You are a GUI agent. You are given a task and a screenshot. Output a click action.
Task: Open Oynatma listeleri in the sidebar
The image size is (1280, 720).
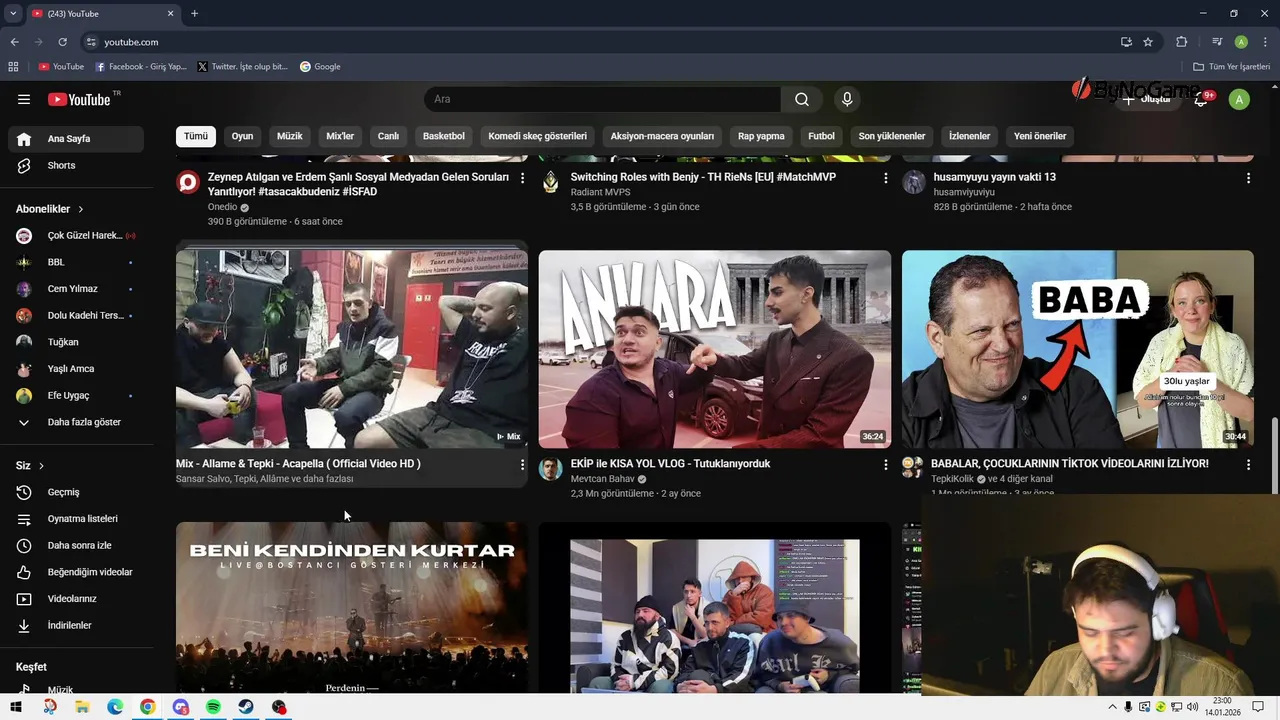click(76, 519)
